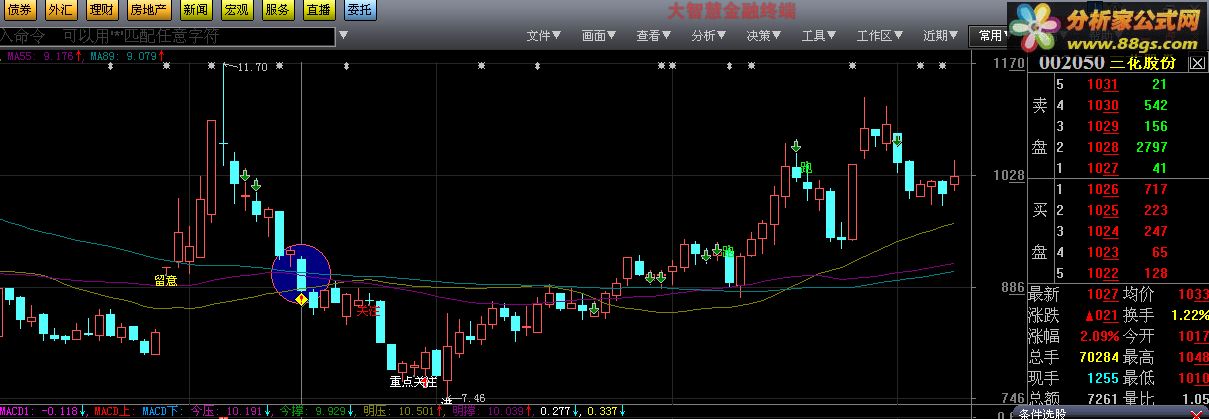This screenshot has height=419, width=1209.
Task: Open the 服务 section button
Action: tap(277, 11)
